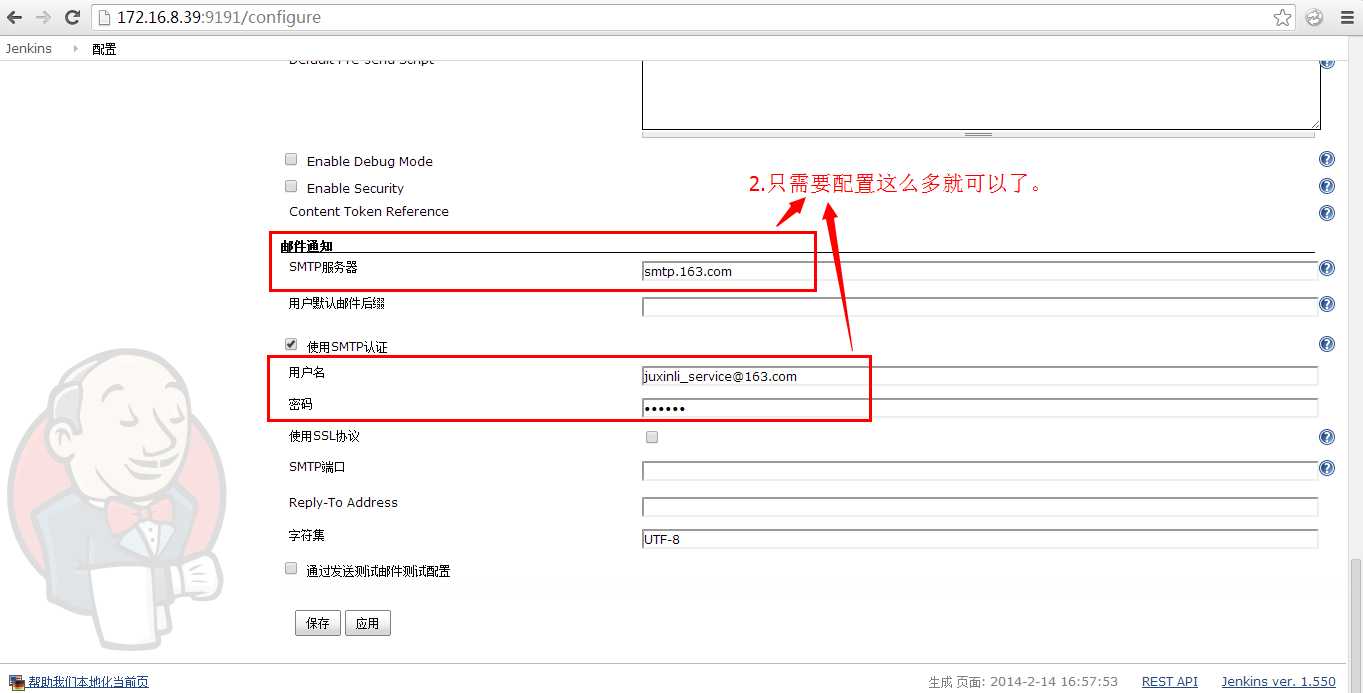Image resolution: width=1363 pixels, height=693 pixels.
Task: Open help for 使用SSL协议 option
Action: (1327, 437)
